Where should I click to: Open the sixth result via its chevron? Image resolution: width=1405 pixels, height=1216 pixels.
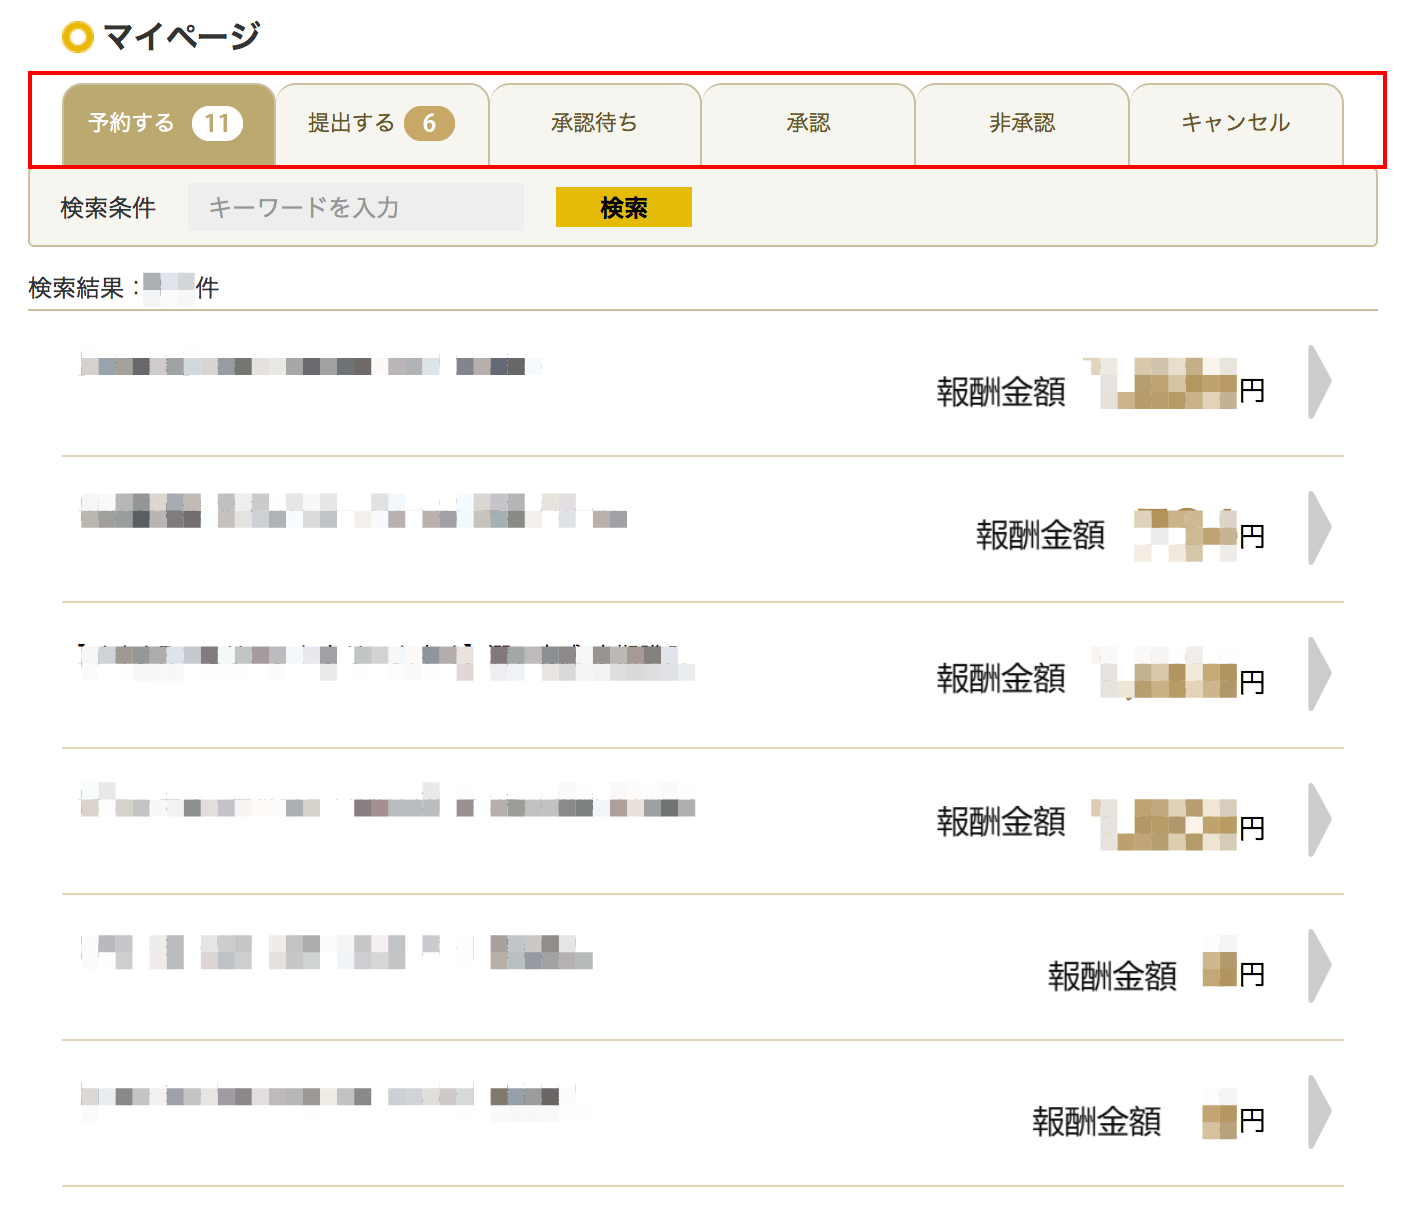point(1319,1112)
